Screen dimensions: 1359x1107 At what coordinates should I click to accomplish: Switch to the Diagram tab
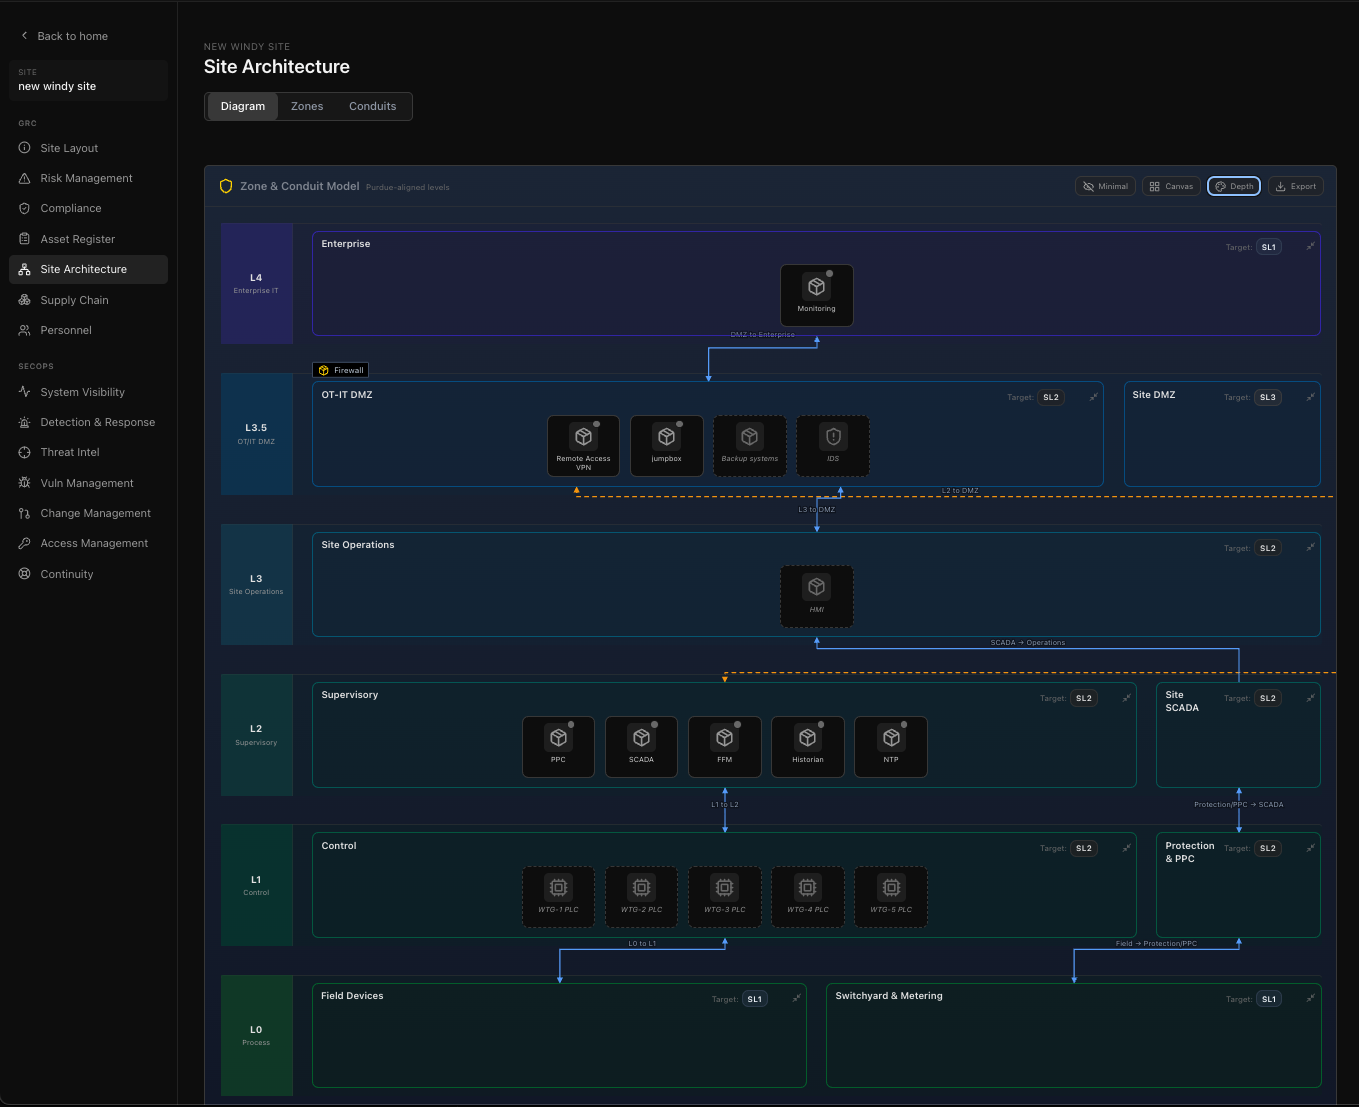pyautogui.click(x=243, y=106)
